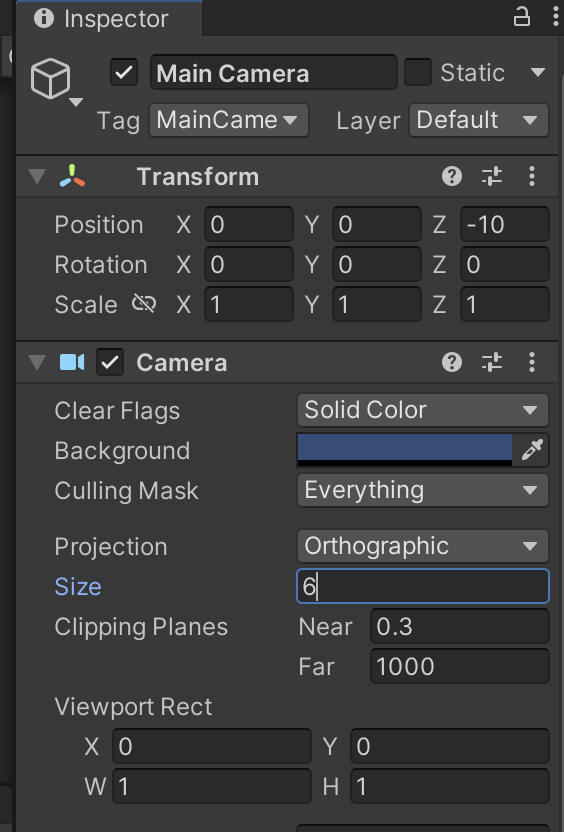This screenshot has width=564, height=832.
Task: Click the Scale Z field
Action: coord(505,304)
